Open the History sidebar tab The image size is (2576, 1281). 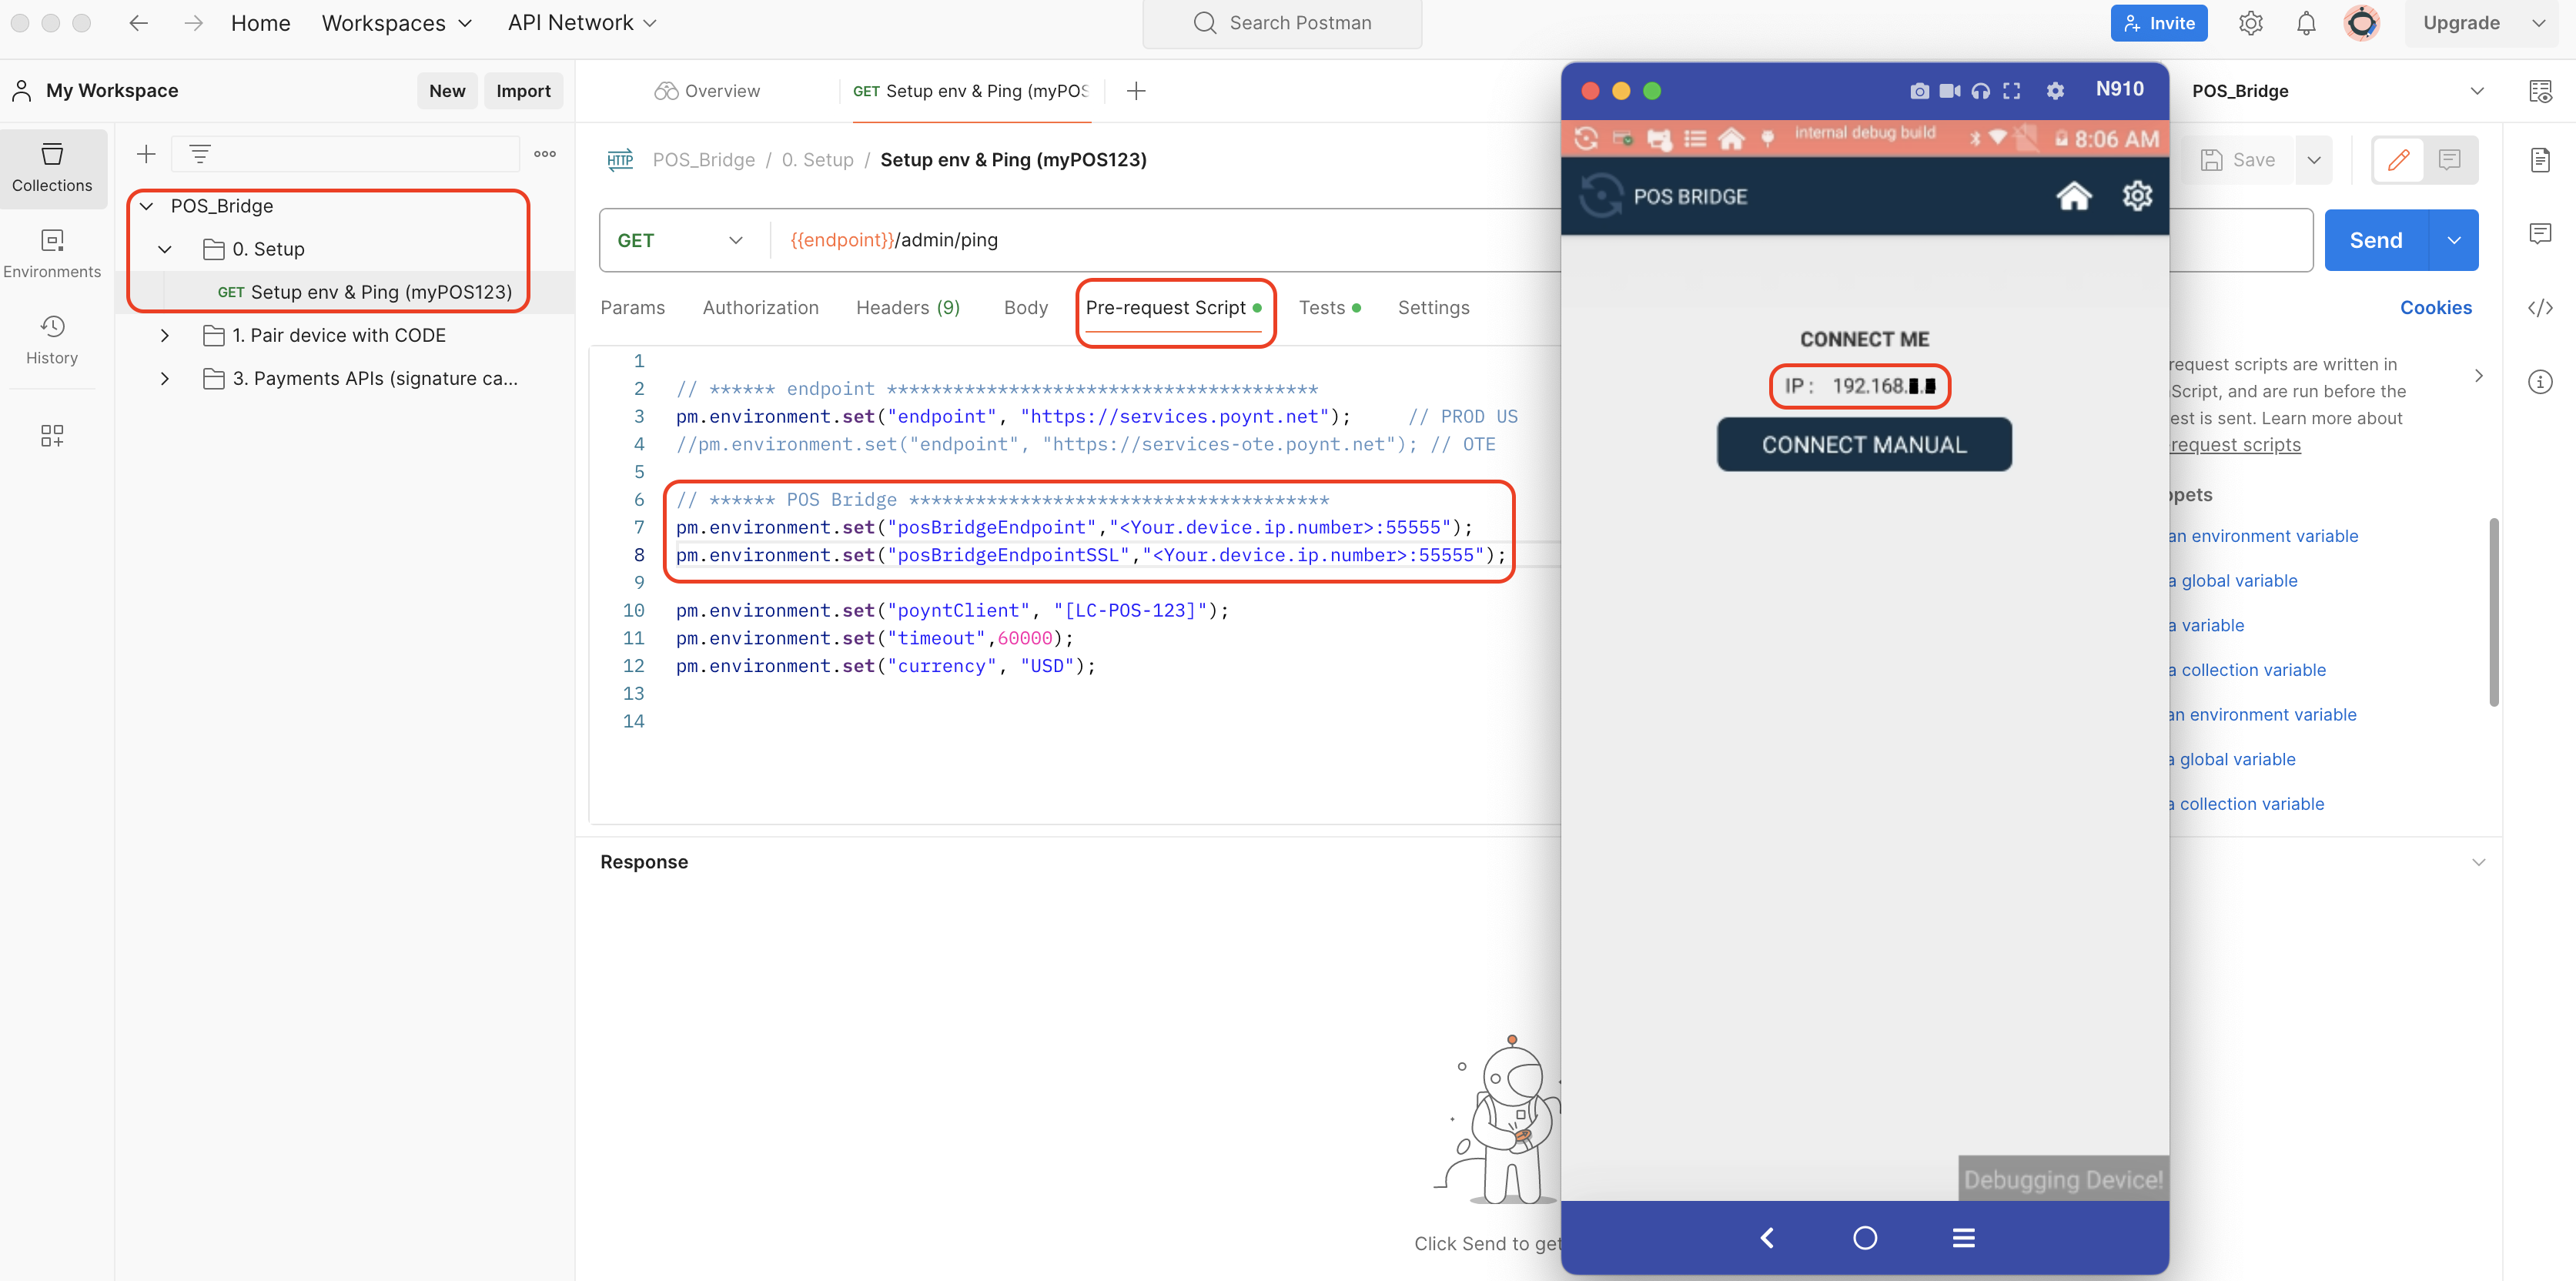coord(52,340)
